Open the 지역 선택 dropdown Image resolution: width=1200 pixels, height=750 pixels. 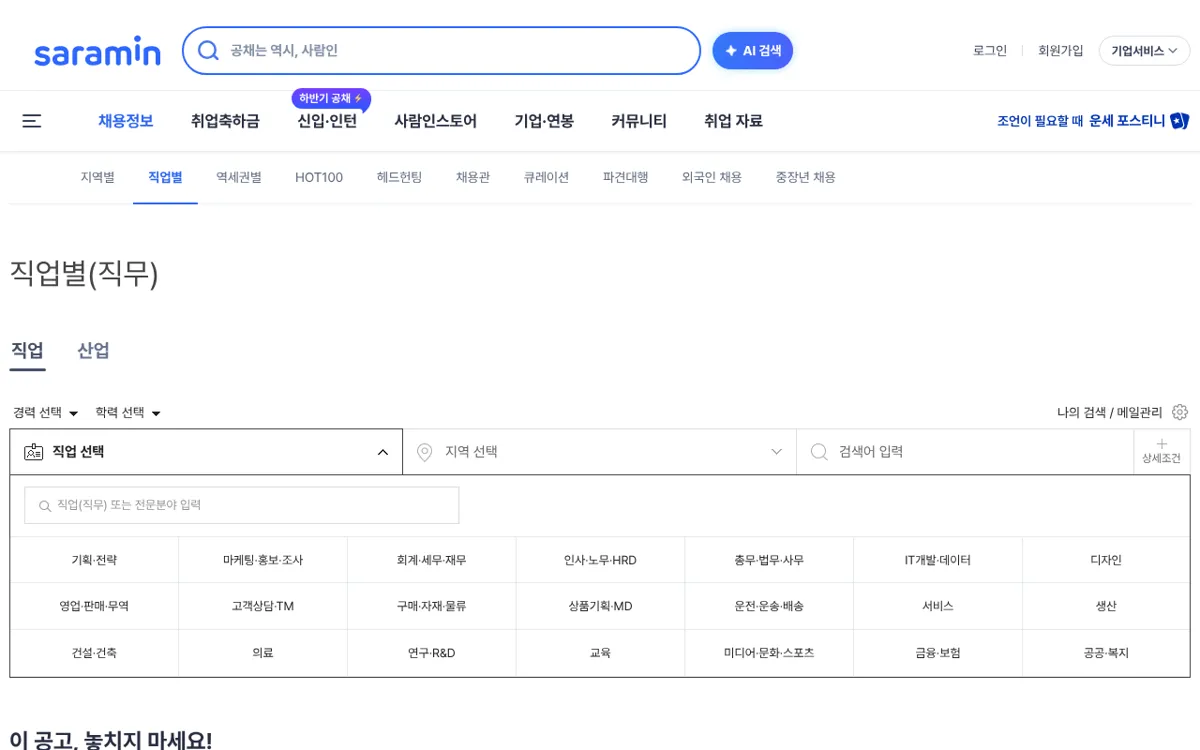pos(600,452)
